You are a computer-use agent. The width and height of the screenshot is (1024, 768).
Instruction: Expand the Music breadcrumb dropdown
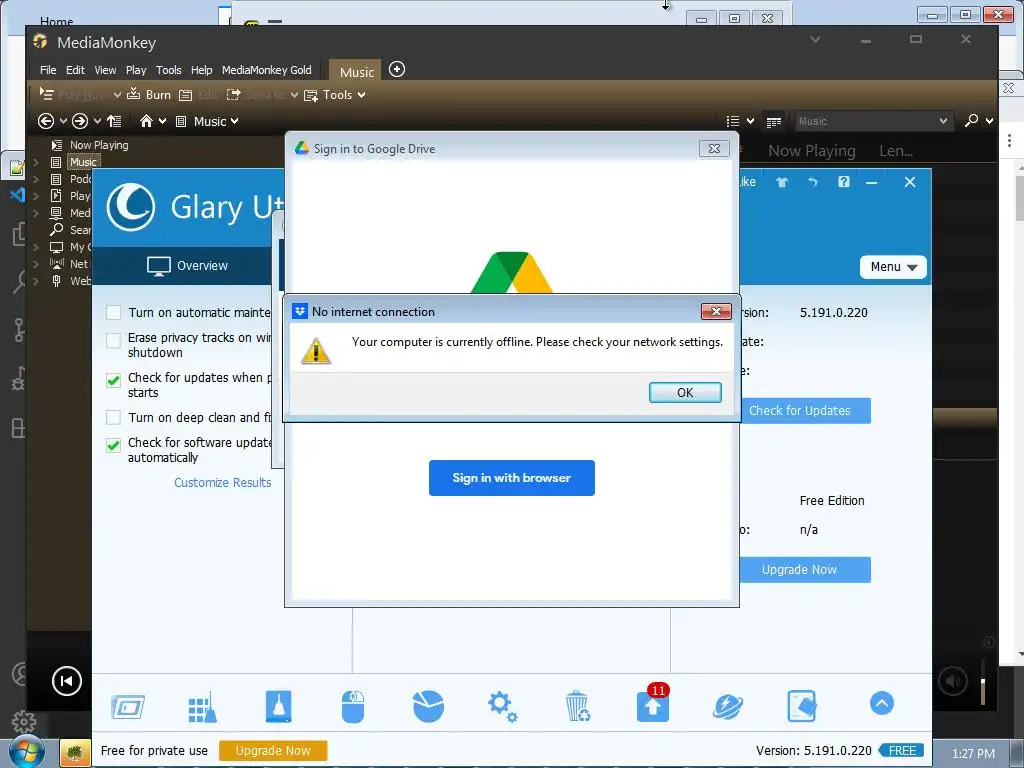coord(234,121)
